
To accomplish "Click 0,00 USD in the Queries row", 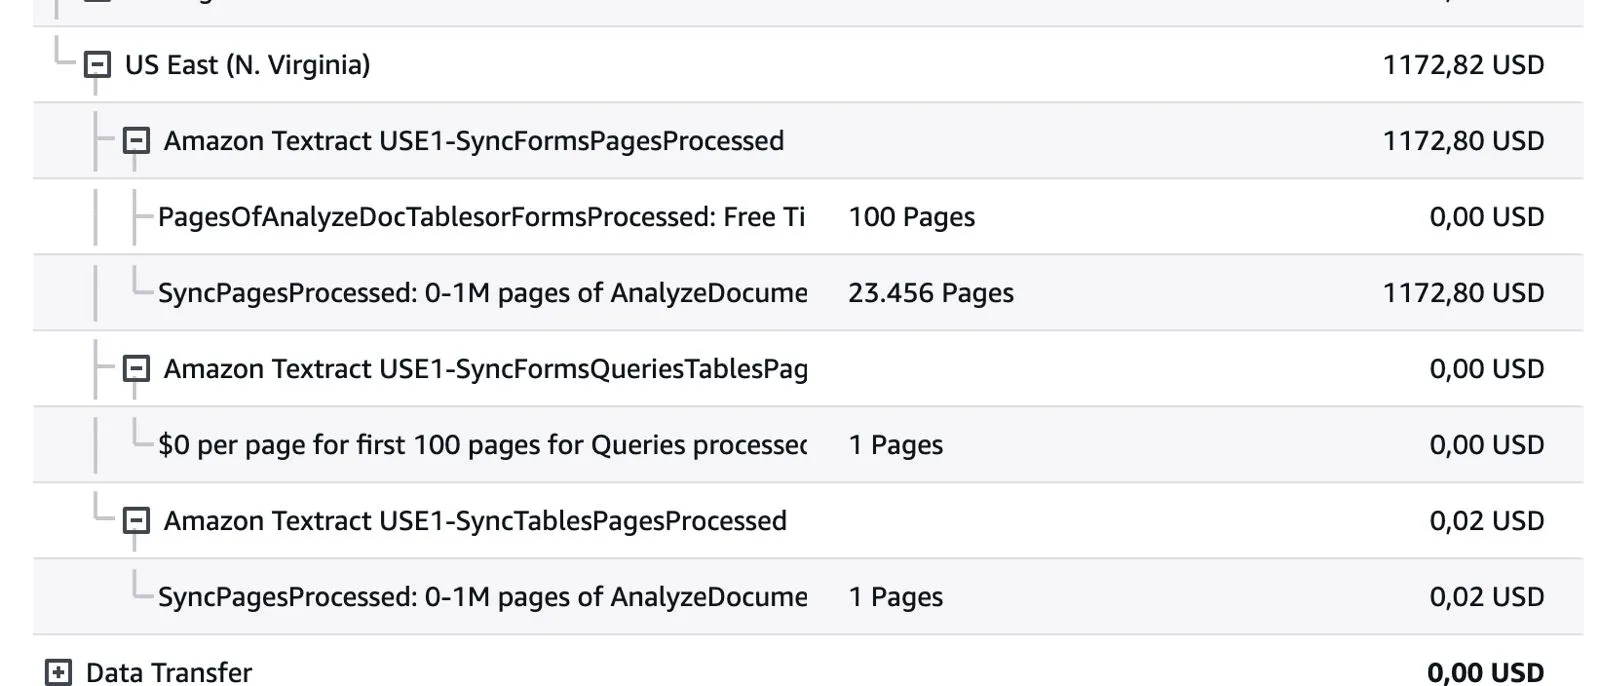I will (x=1487, y=445).
